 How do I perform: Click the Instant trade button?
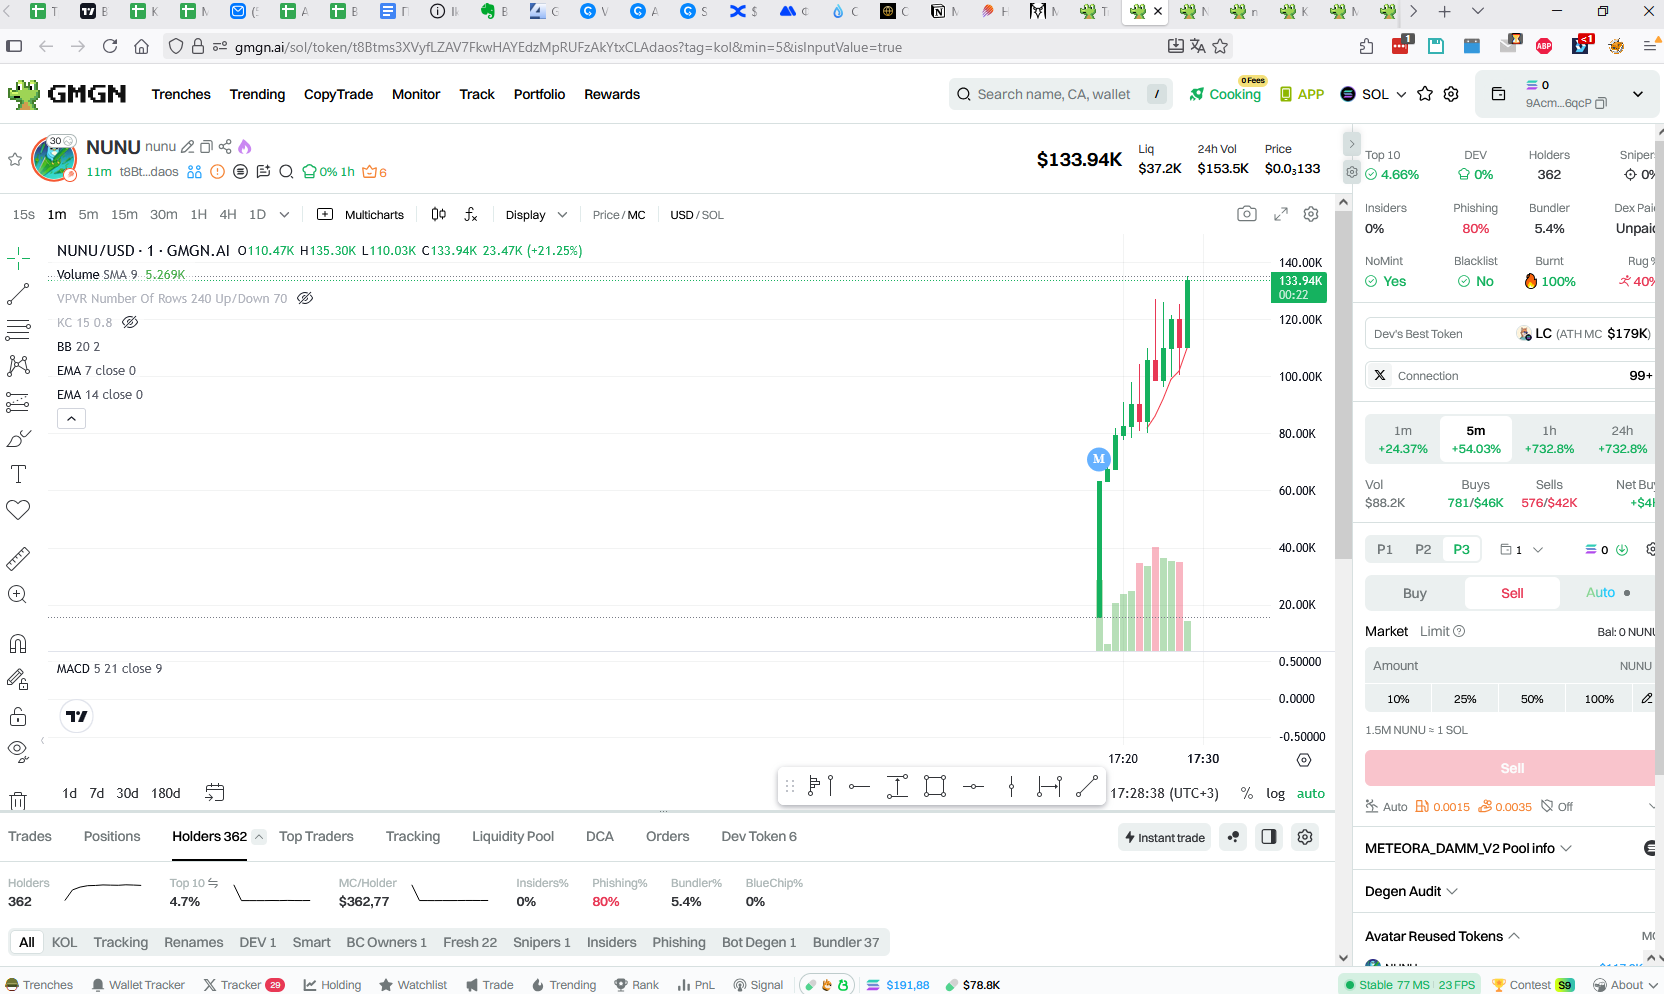coord(1164,837)
